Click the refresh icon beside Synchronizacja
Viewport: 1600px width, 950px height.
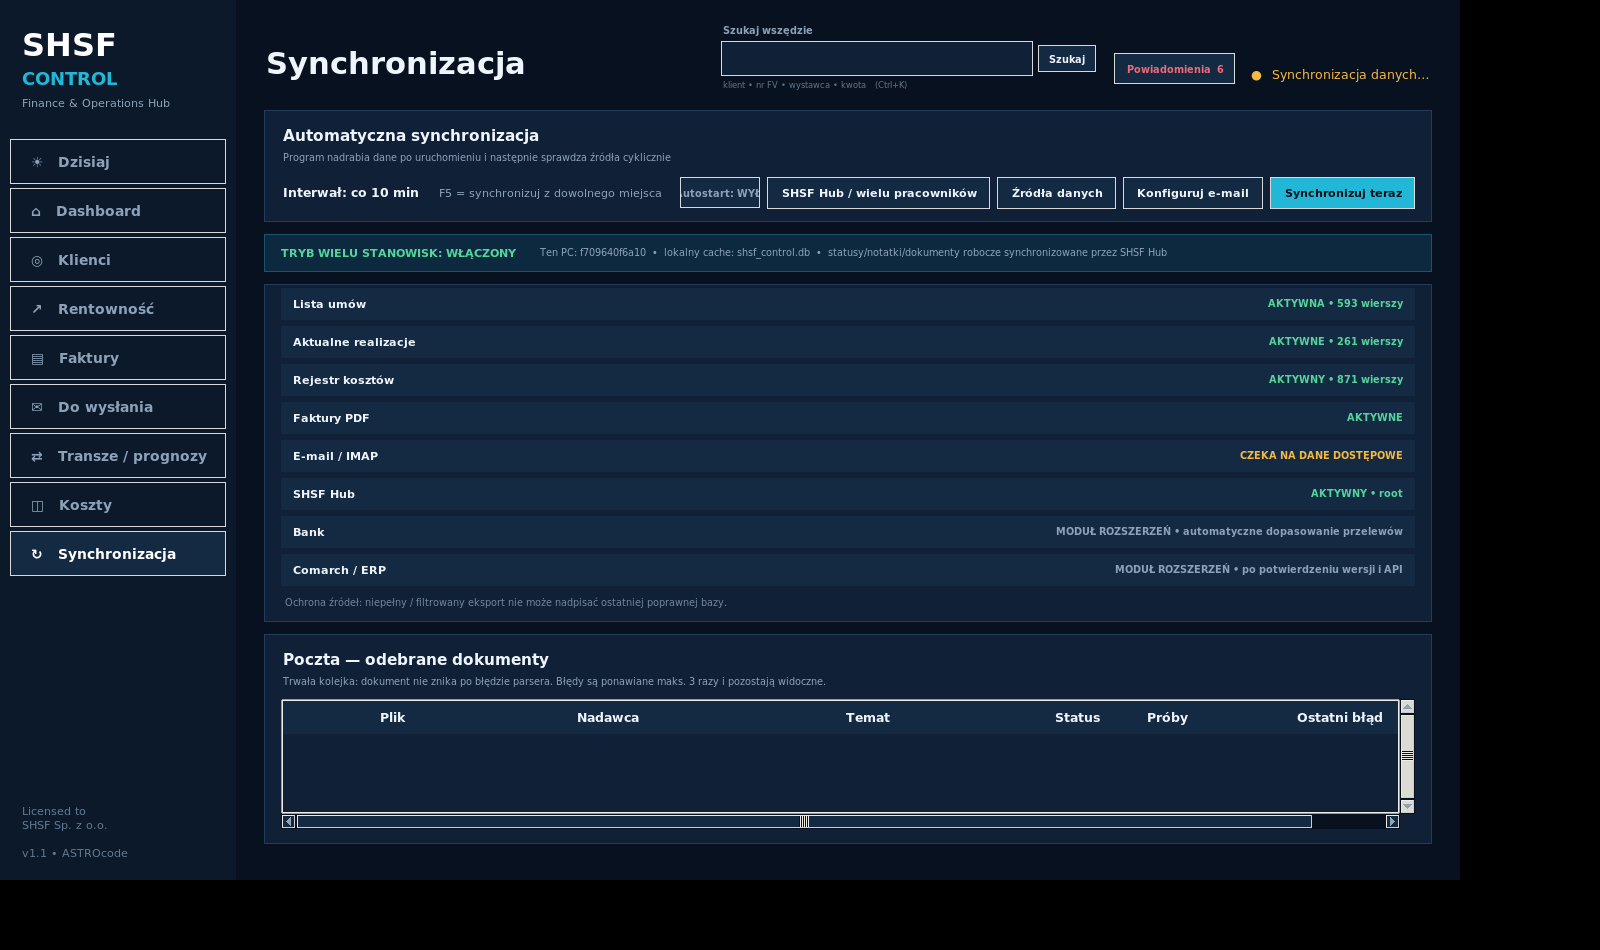coord(37,554)
